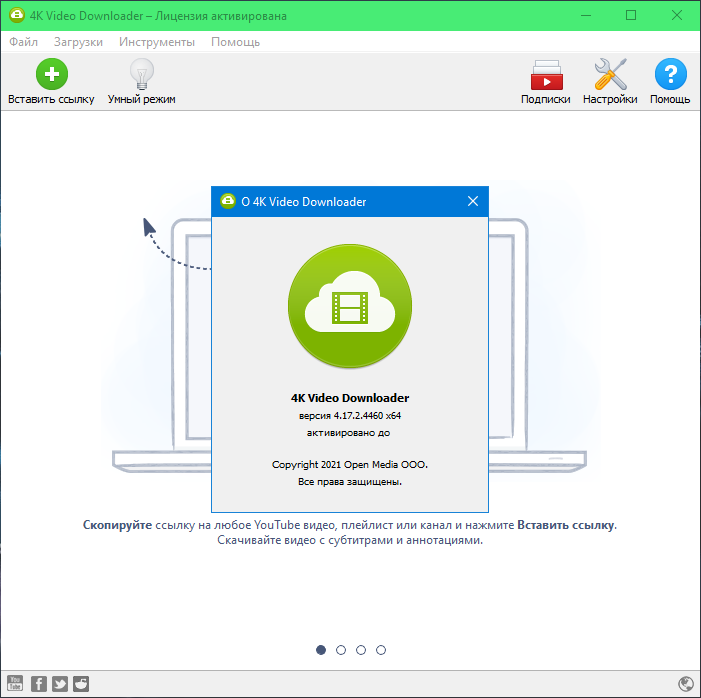Click the small logo in the About dialog title bar
This screenshot has width=701, height=698.
(x=228, y=201)
